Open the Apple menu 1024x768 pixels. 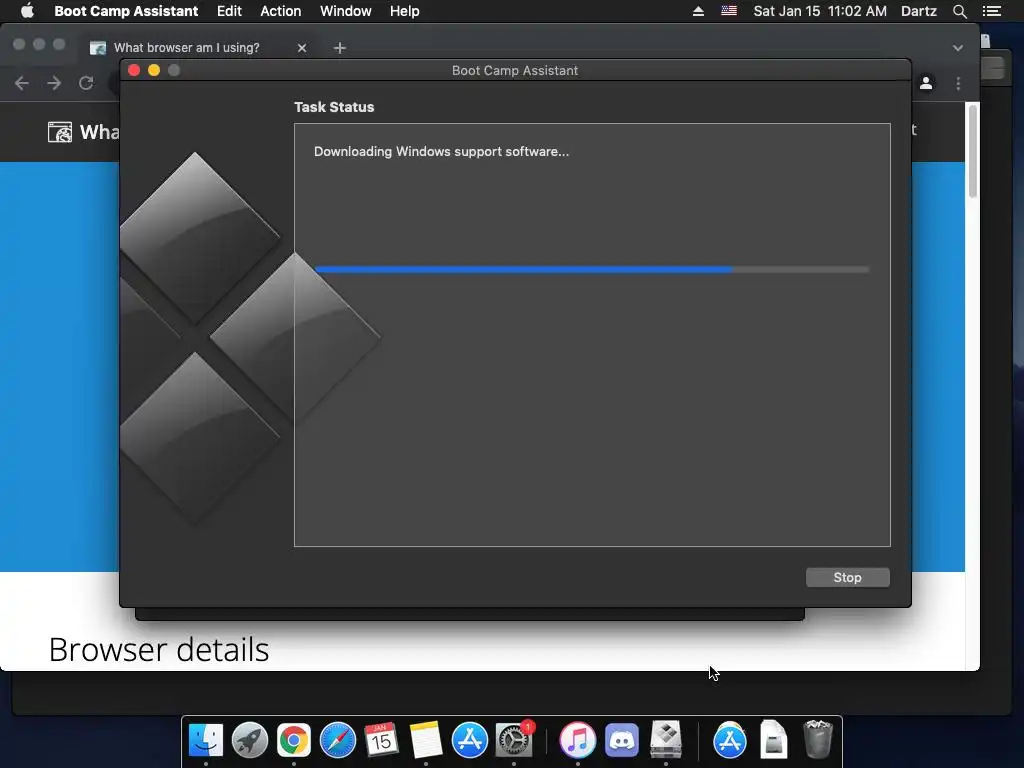coord(27,11)
